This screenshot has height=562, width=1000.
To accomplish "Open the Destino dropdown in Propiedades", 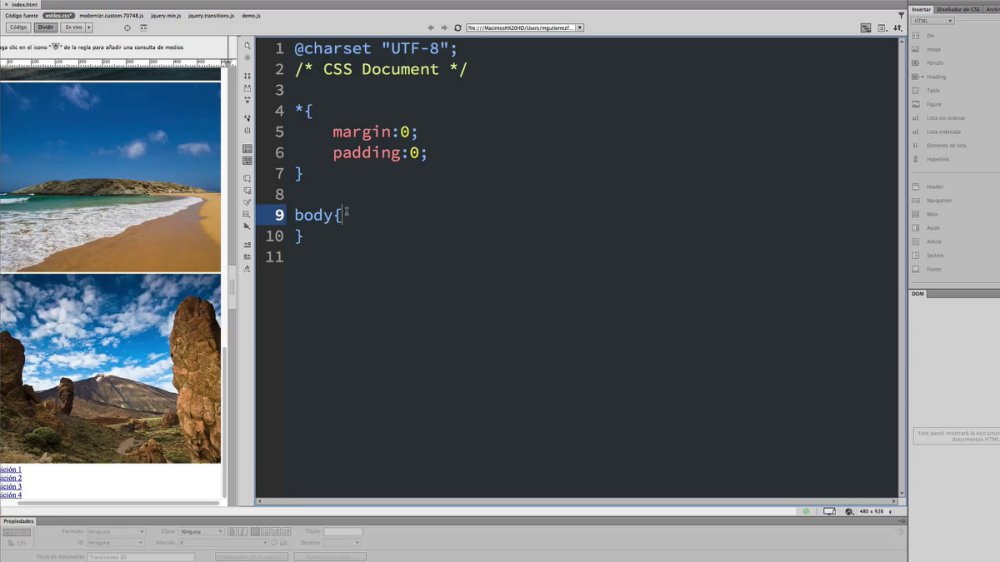I will pyautogui.click(x=342, y=543).
